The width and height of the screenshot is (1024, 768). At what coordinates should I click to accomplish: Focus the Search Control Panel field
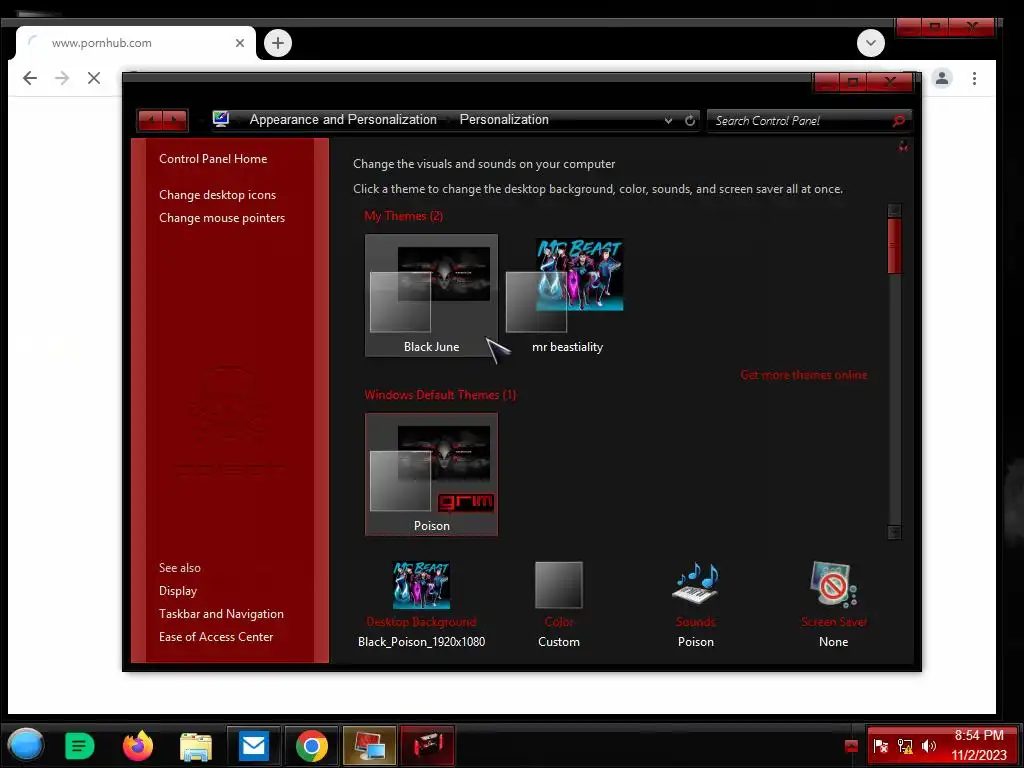pyautogui.click(x=801, y=121)
